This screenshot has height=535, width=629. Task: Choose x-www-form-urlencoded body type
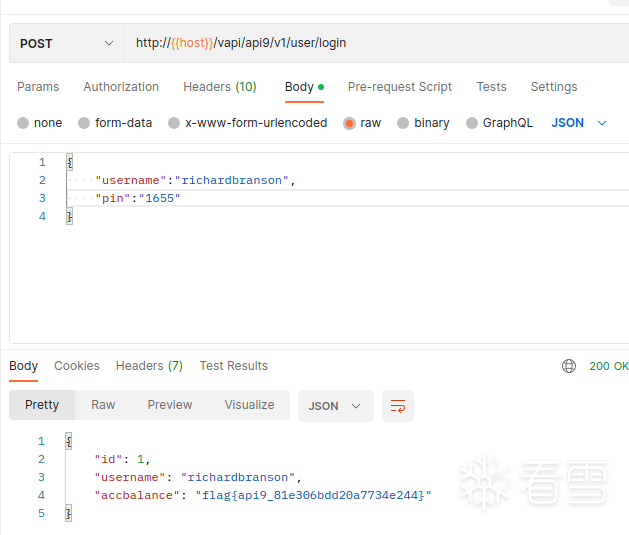pyautogui.click(x=174, y=123)
